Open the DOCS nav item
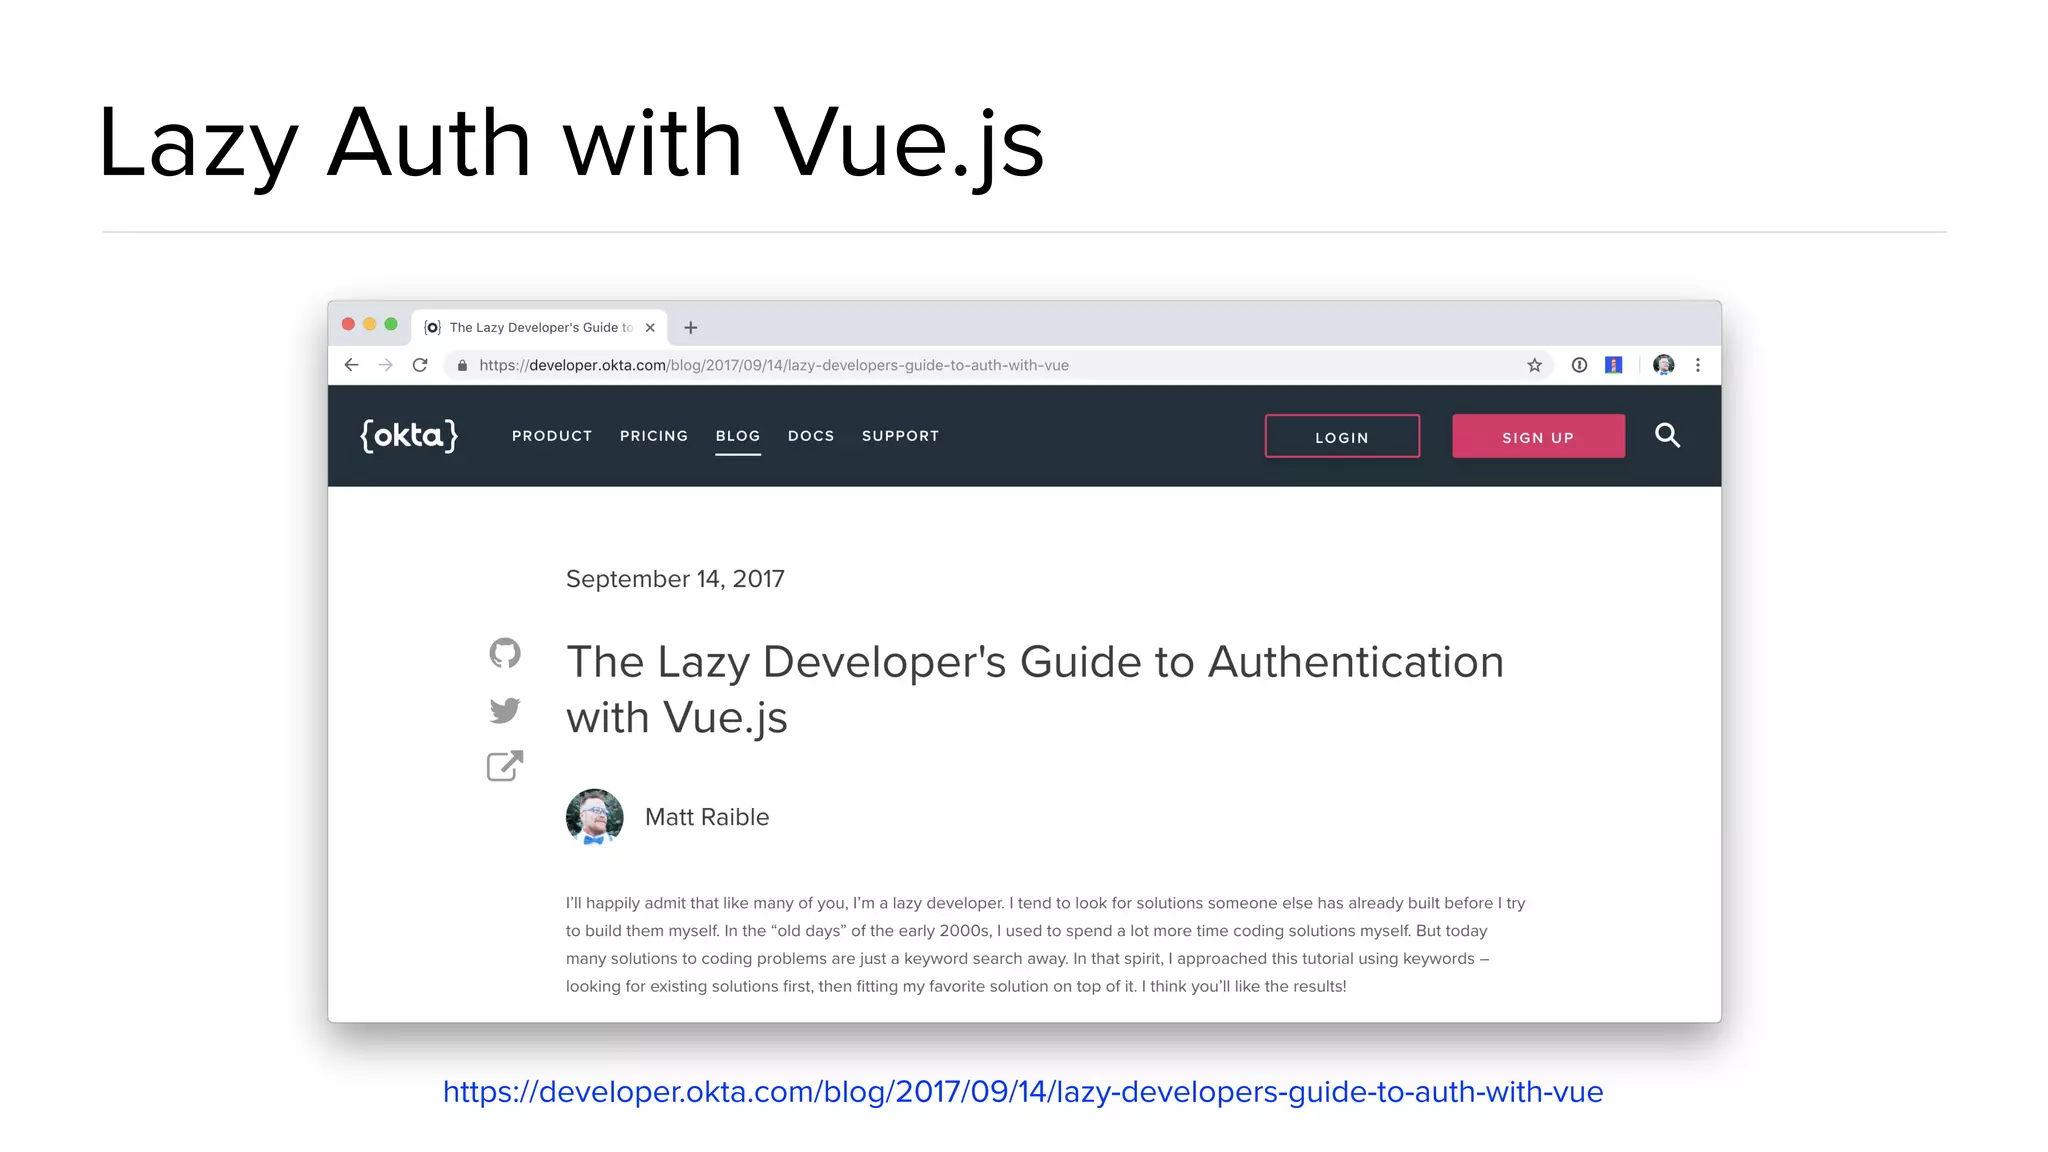Viewport: 2048px width, 1152px height. click(x=811, y=436)
